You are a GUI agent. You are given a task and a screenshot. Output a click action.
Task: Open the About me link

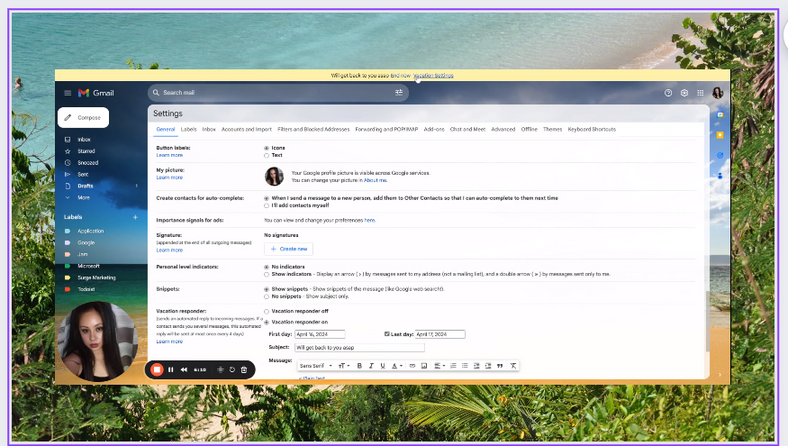[x=375, y=180]
